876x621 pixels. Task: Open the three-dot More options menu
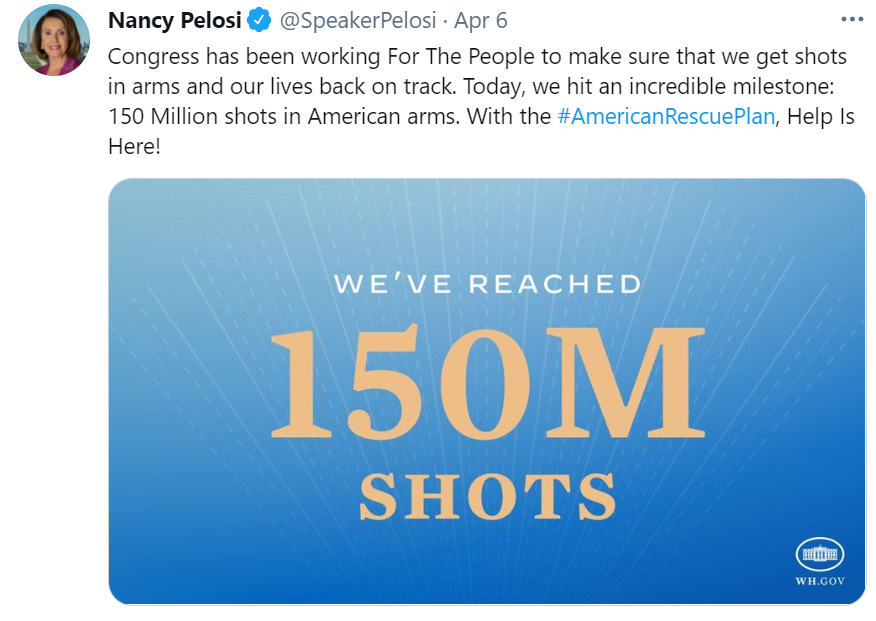click(x=851, y=20)
